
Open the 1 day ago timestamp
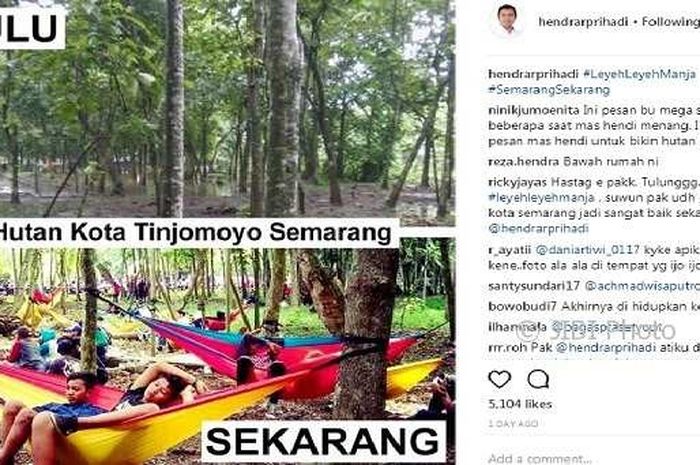513,424
